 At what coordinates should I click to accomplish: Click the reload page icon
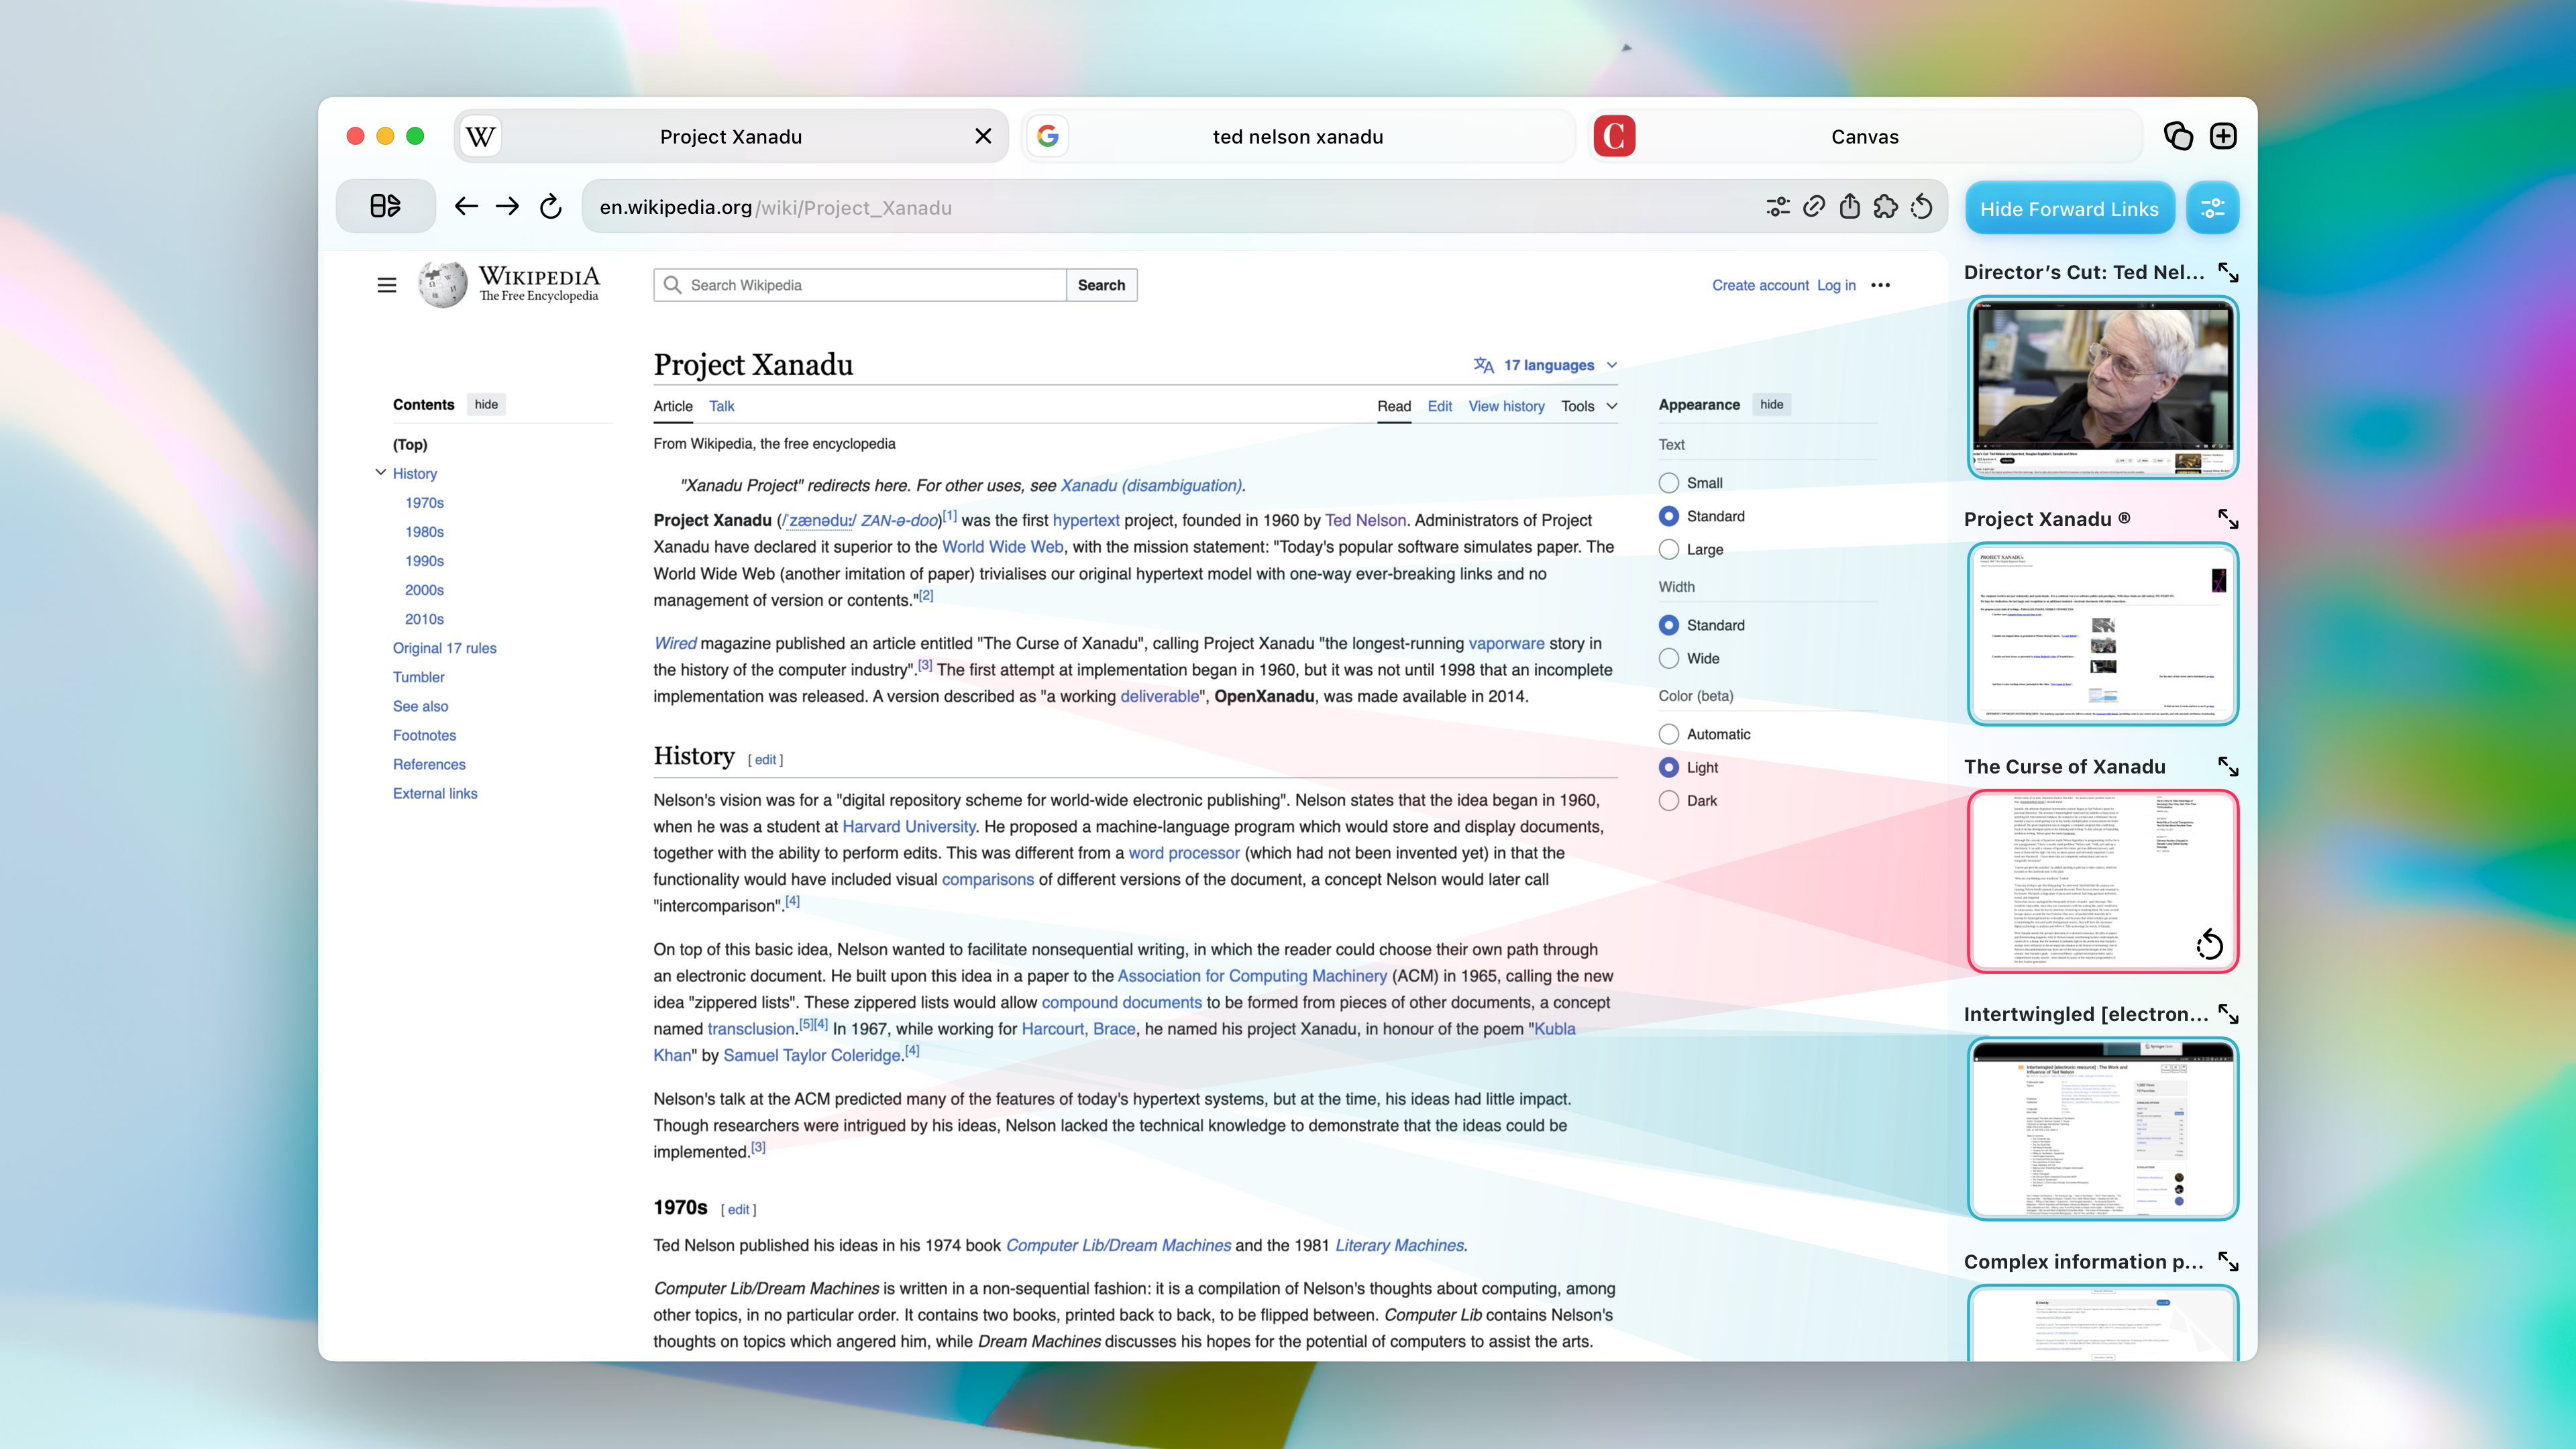pyautogui.click(x=550, y=207)
